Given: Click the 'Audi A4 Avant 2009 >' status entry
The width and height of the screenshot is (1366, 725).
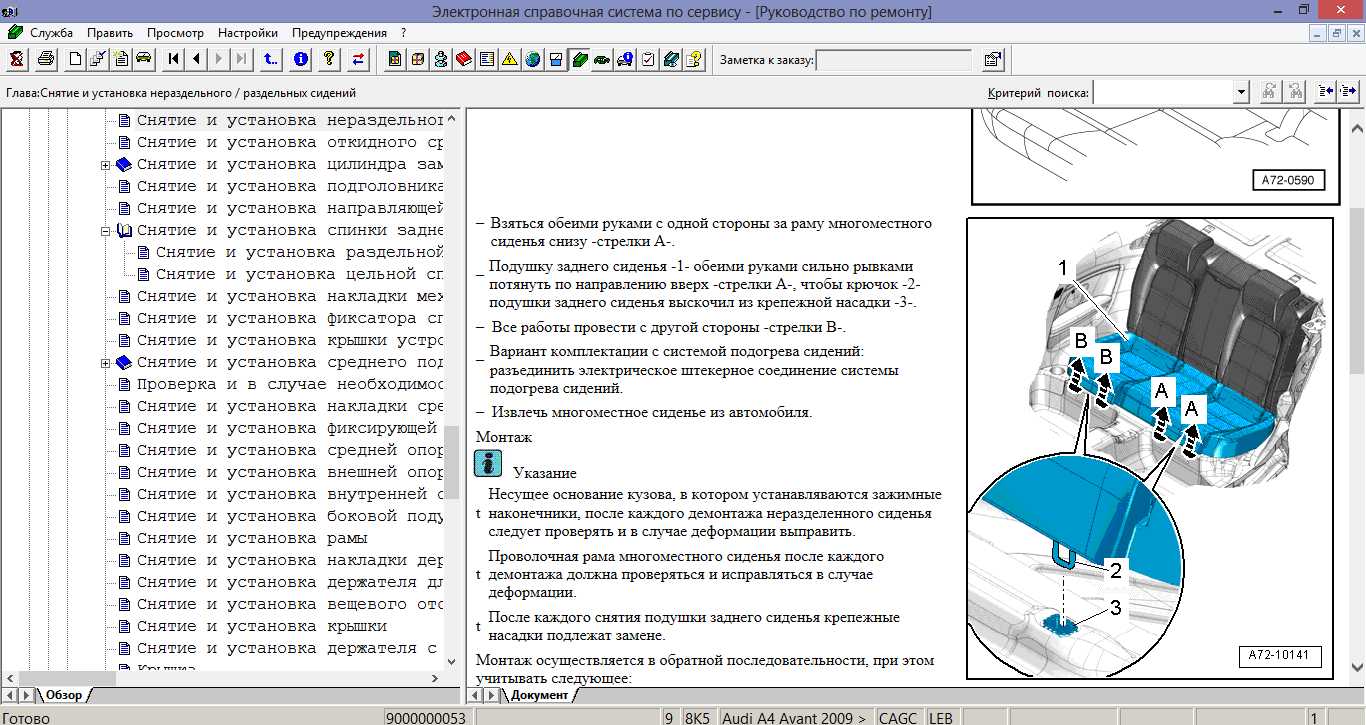Looking at the screenshot, I should coord(794,717).
